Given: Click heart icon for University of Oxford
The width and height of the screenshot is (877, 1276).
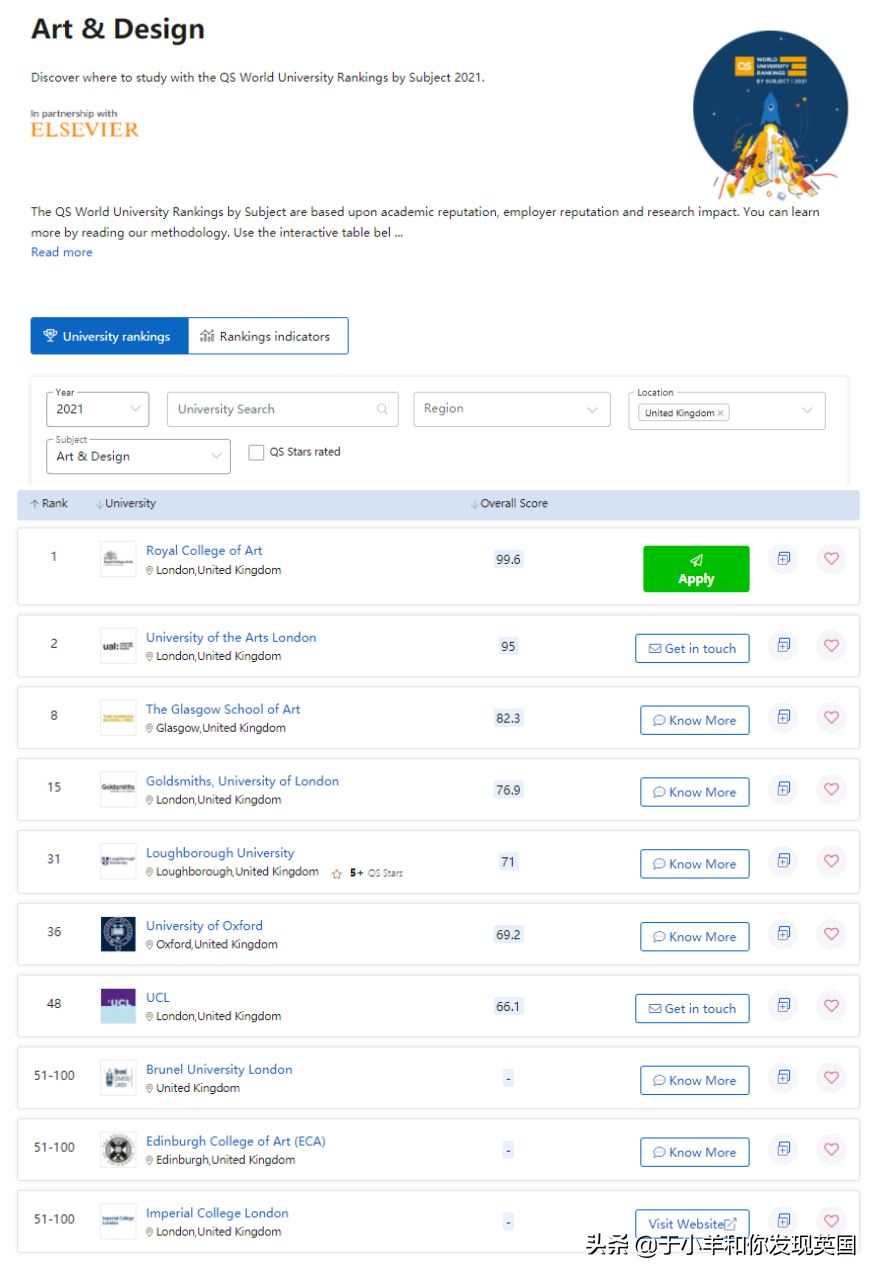Looking at the screenshot, I should [x=831, y=934].
